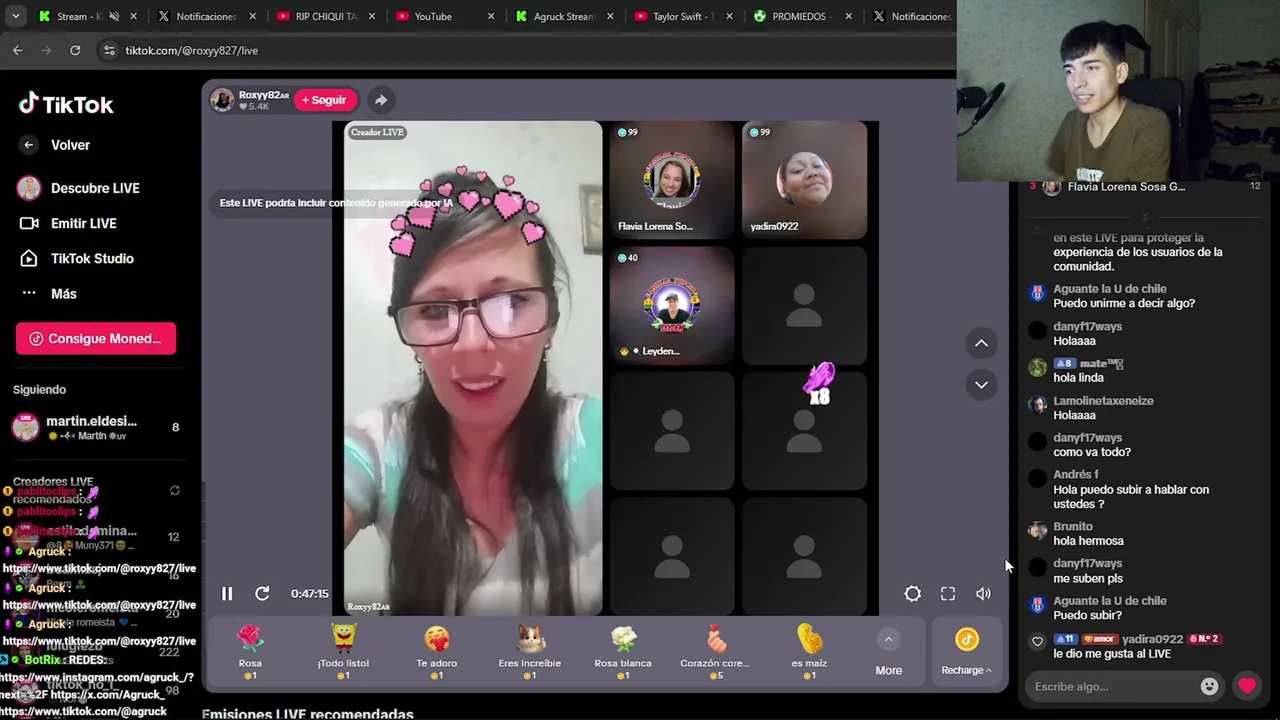Send the Corazón coreano gift
The width and height of the screenshot is (1280, 720).
click(x=715, y=651)
